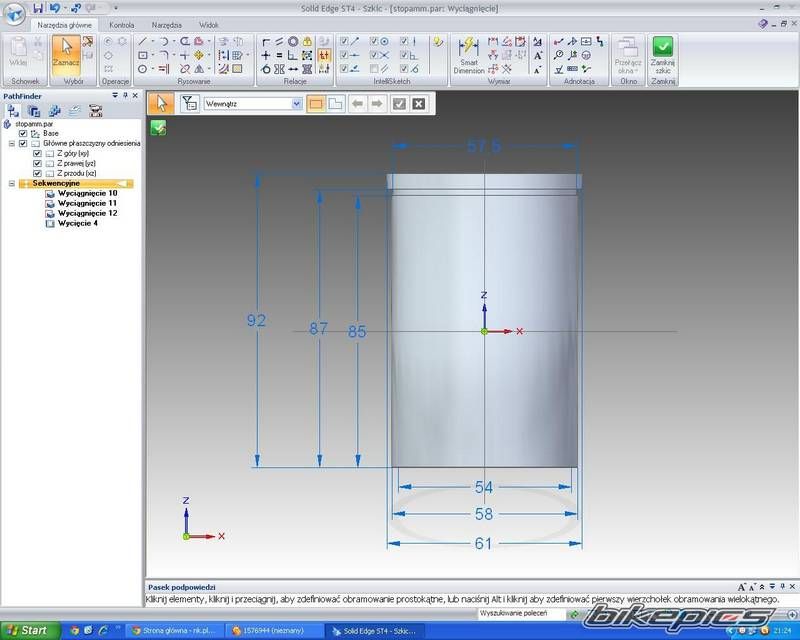Choose polygon fence selection mode
Image resolution: width=800 pixels, height=640 pixels.
(335, 104)
